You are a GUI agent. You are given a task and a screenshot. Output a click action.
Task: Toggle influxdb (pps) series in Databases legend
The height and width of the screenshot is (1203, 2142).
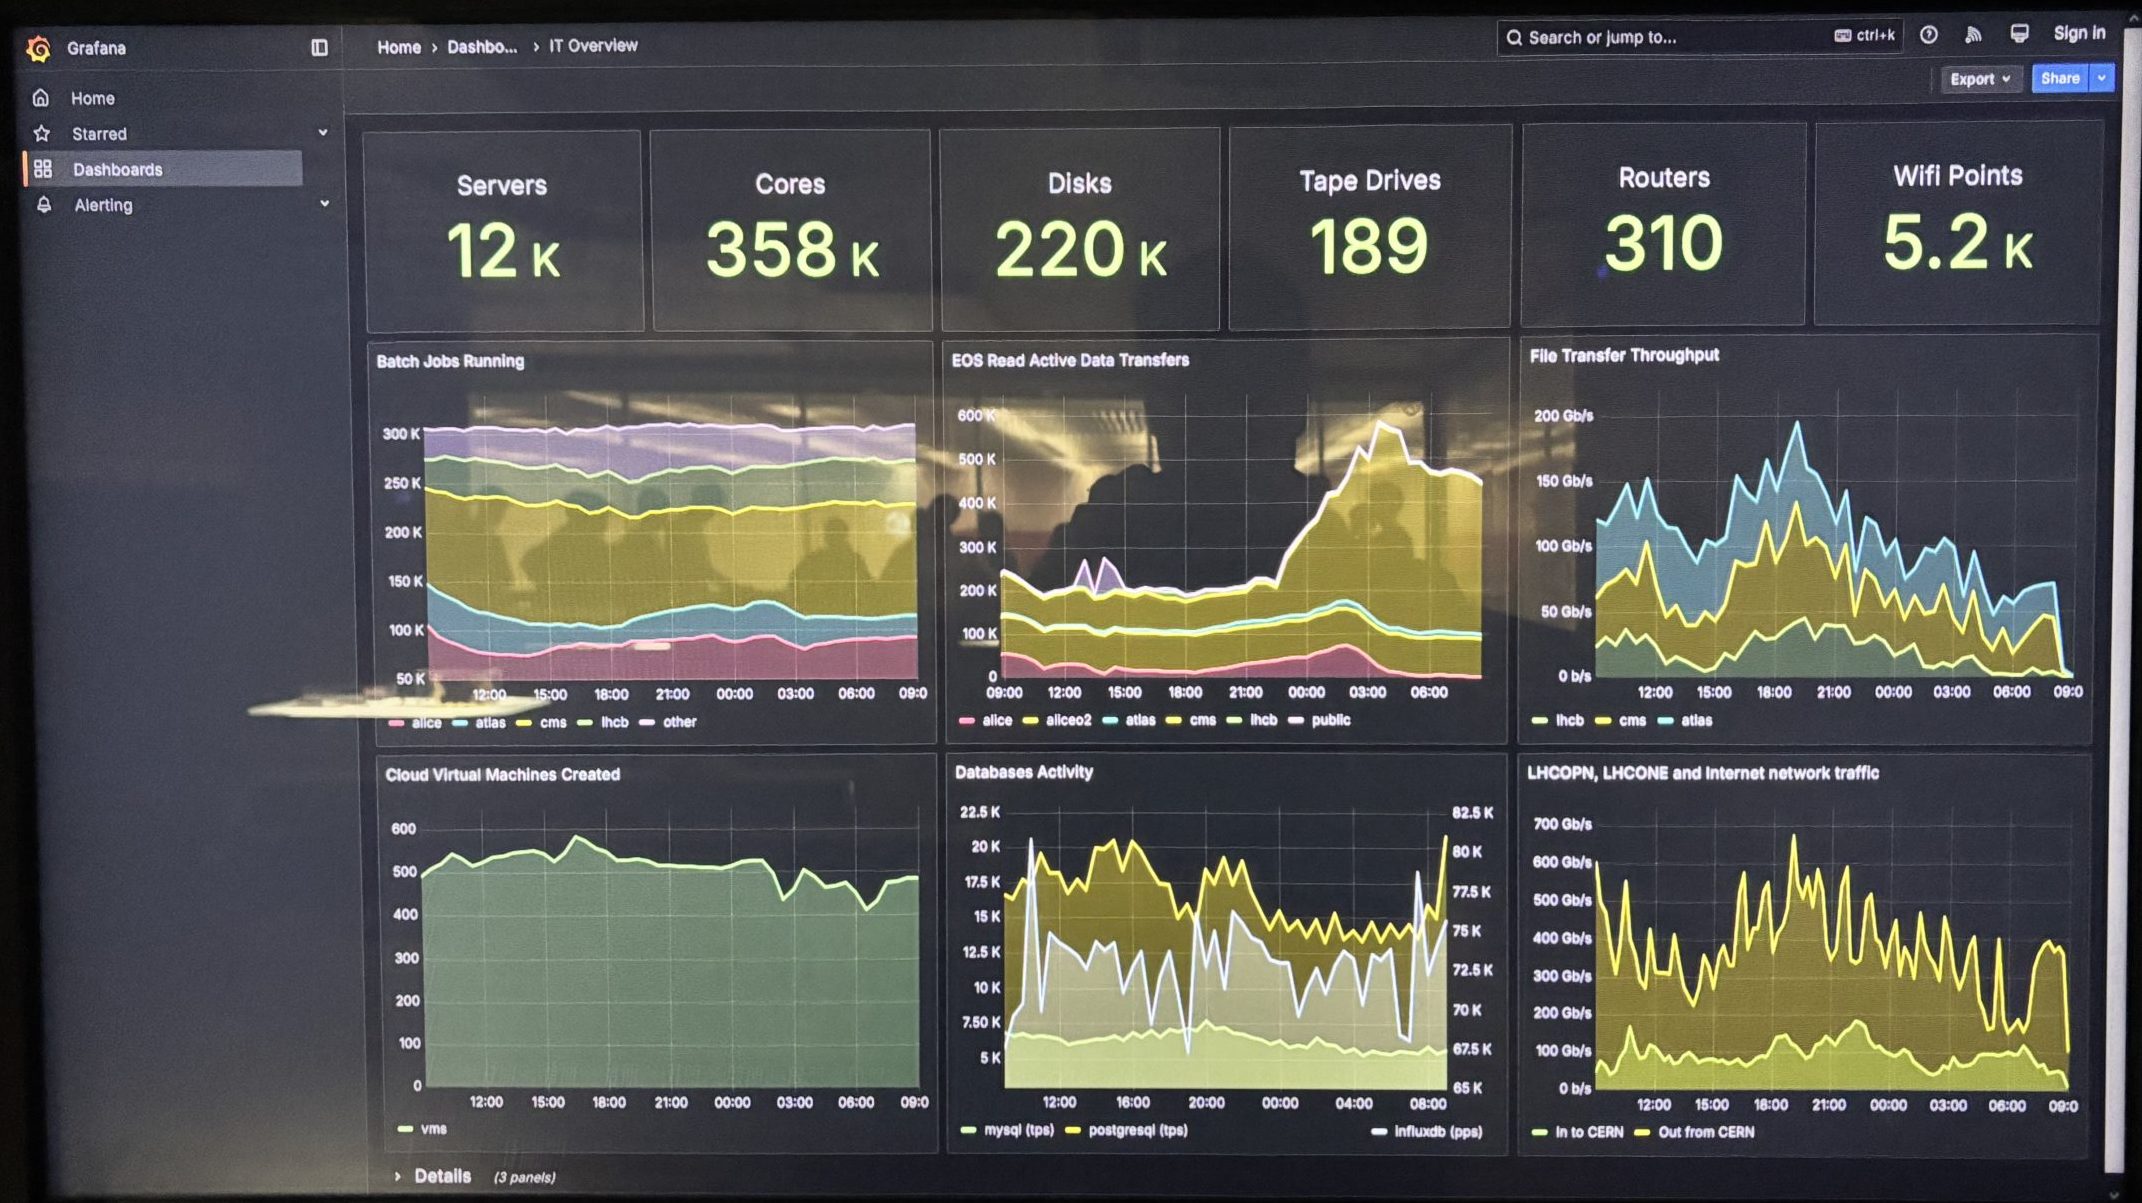click(1437, 1131)
